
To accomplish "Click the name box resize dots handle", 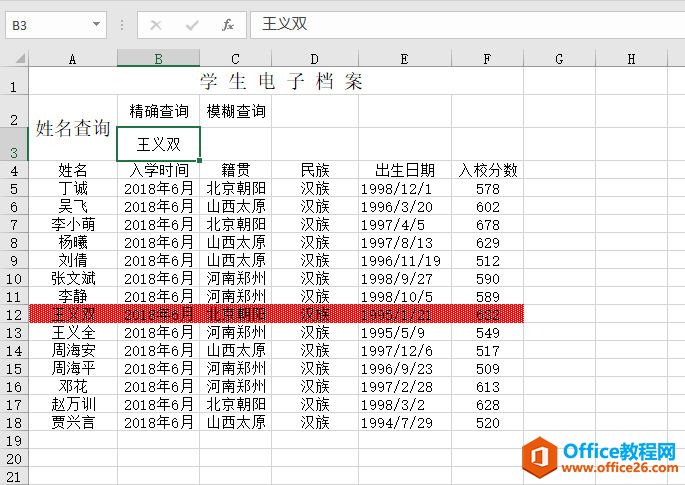I will pos(122,24).
